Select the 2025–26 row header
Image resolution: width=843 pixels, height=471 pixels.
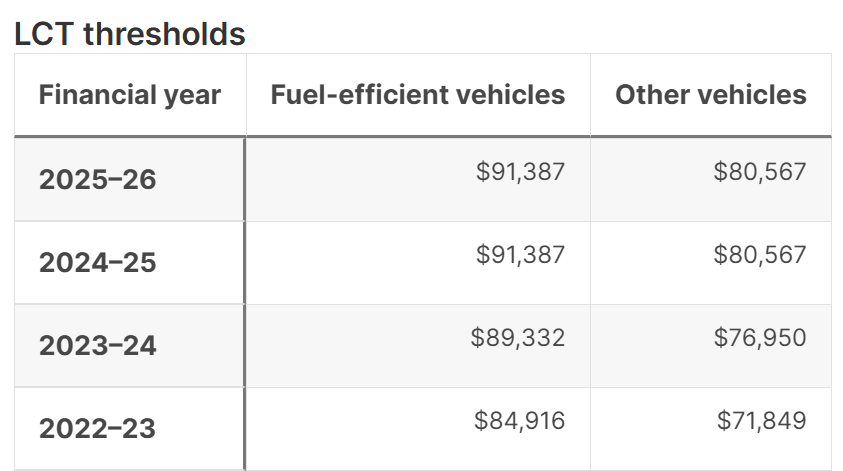click(x=98, y=180)
